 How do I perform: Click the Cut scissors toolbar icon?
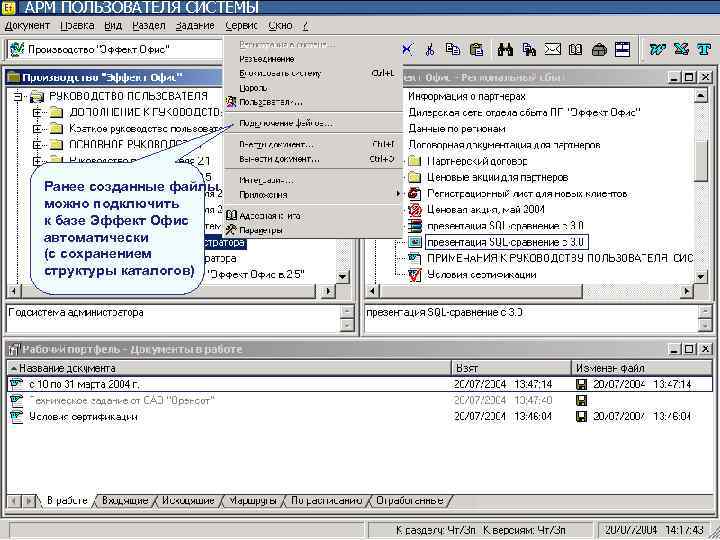click(430, 50)
